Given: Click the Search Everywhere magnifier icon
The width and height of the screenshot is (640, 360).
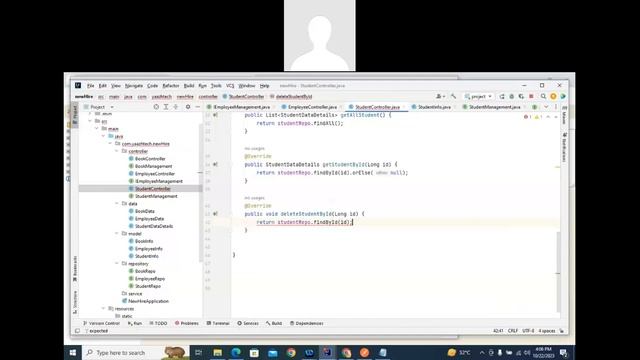Looking at the screenshot, I should [543, 96].
